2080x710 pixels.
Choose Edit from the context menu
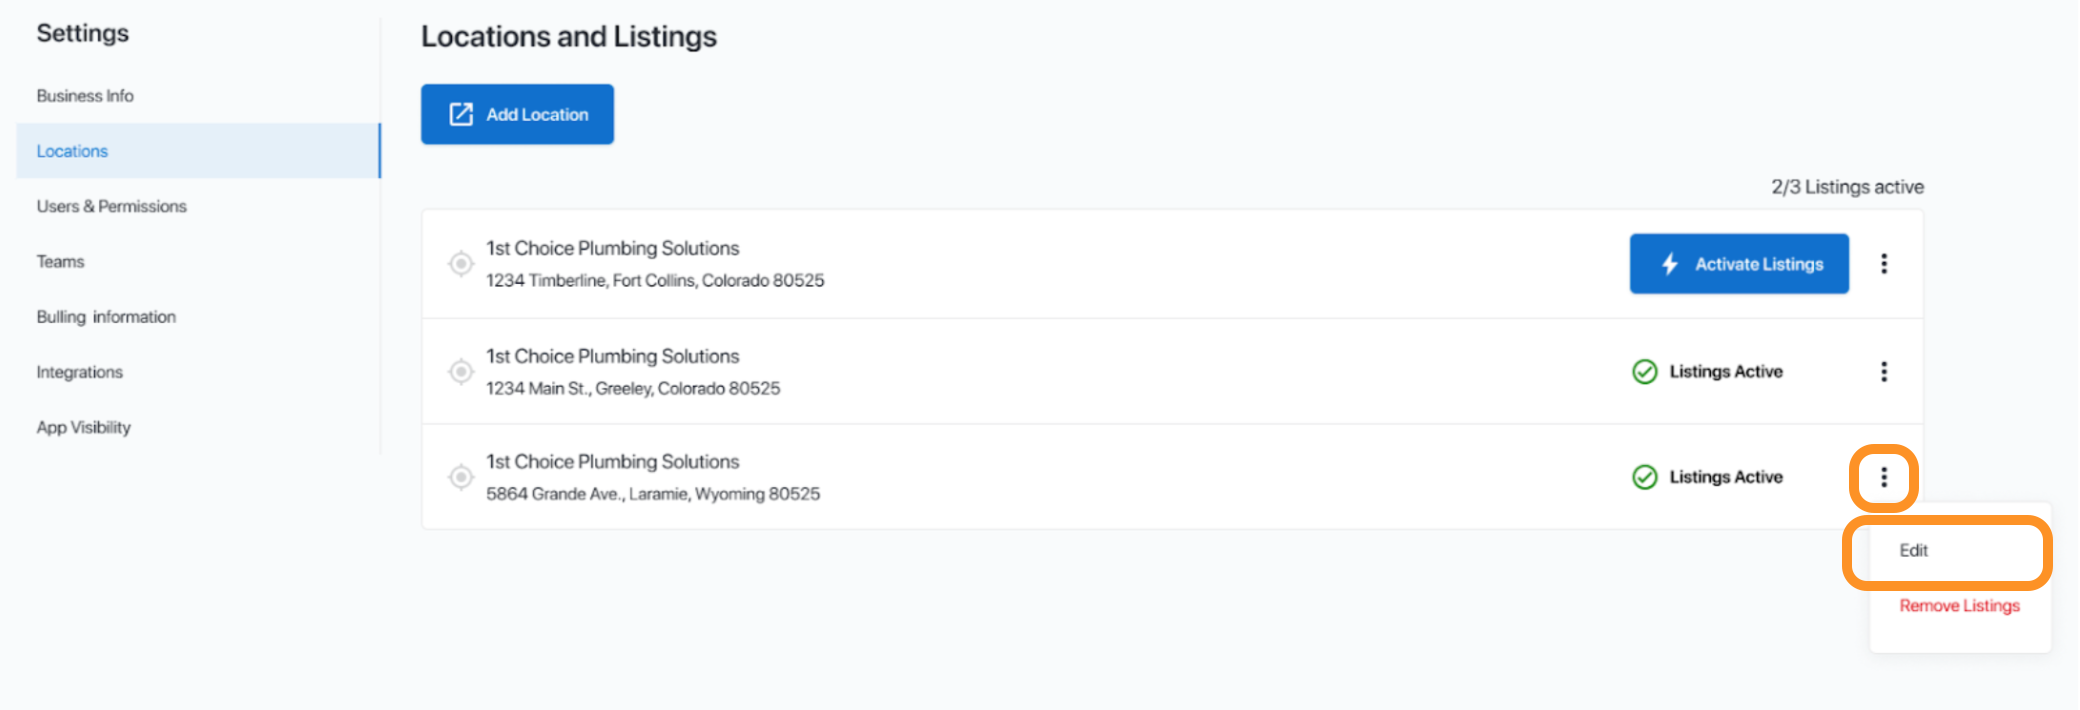click(x=1913, y=550)
